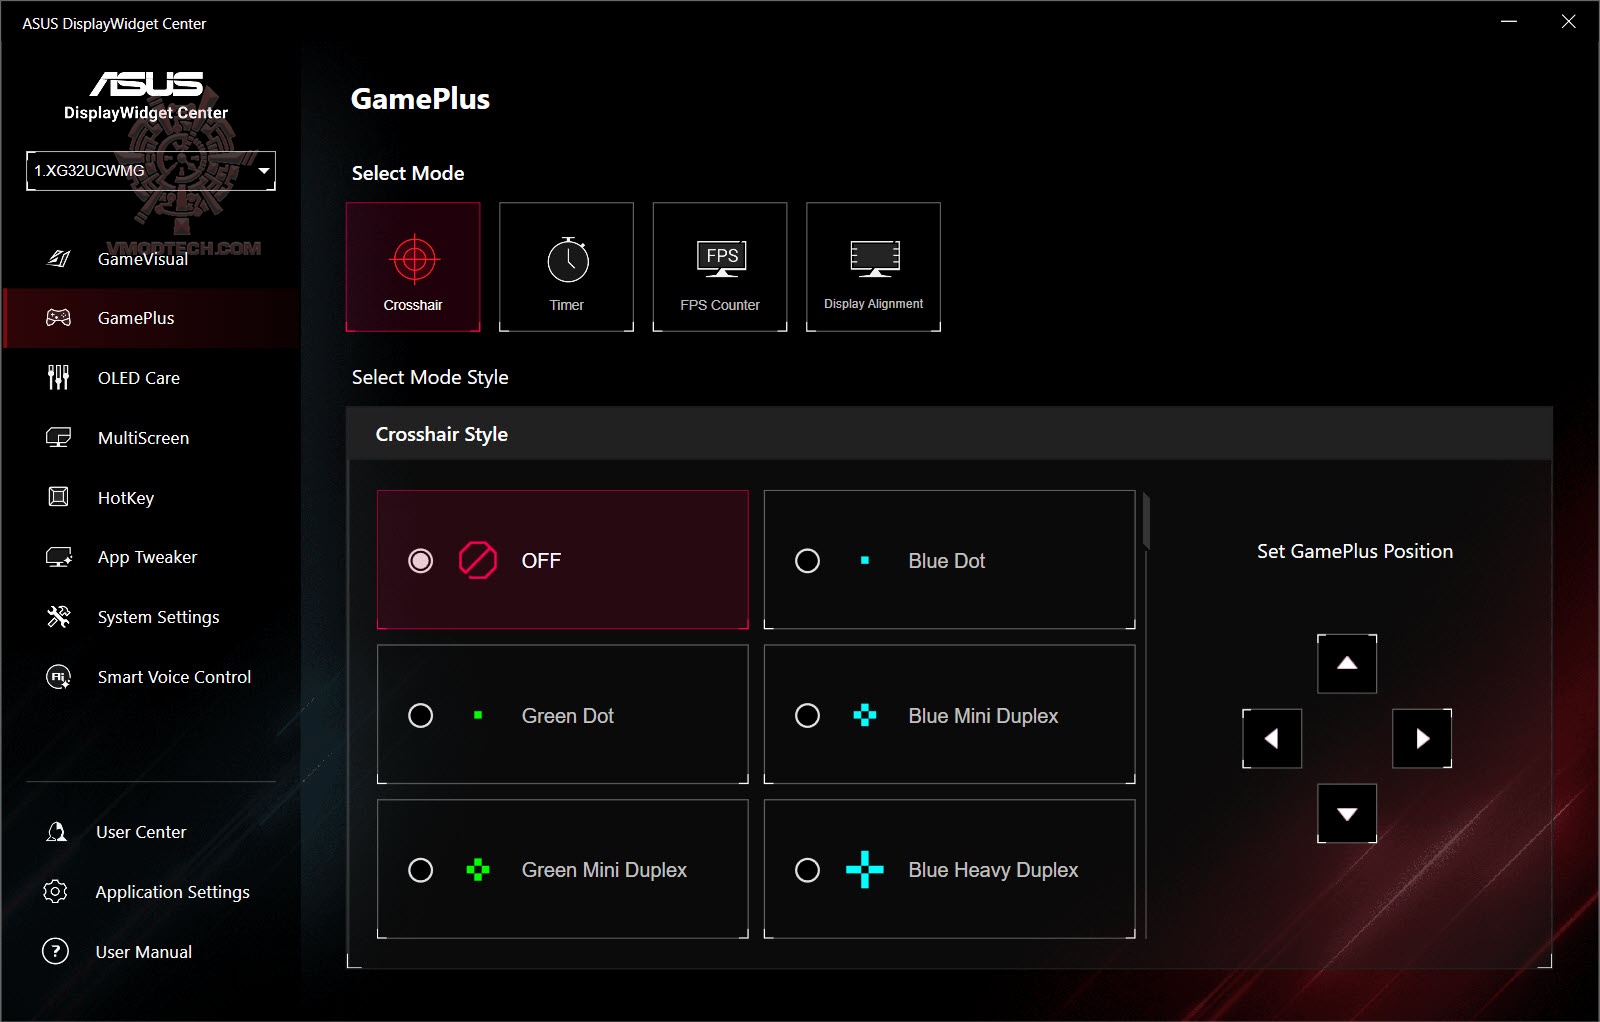Viewport: 1600px width, 1022px height.
Task: Open the 1.XG32UCWMG monitor dropdown
Action: 151,171
